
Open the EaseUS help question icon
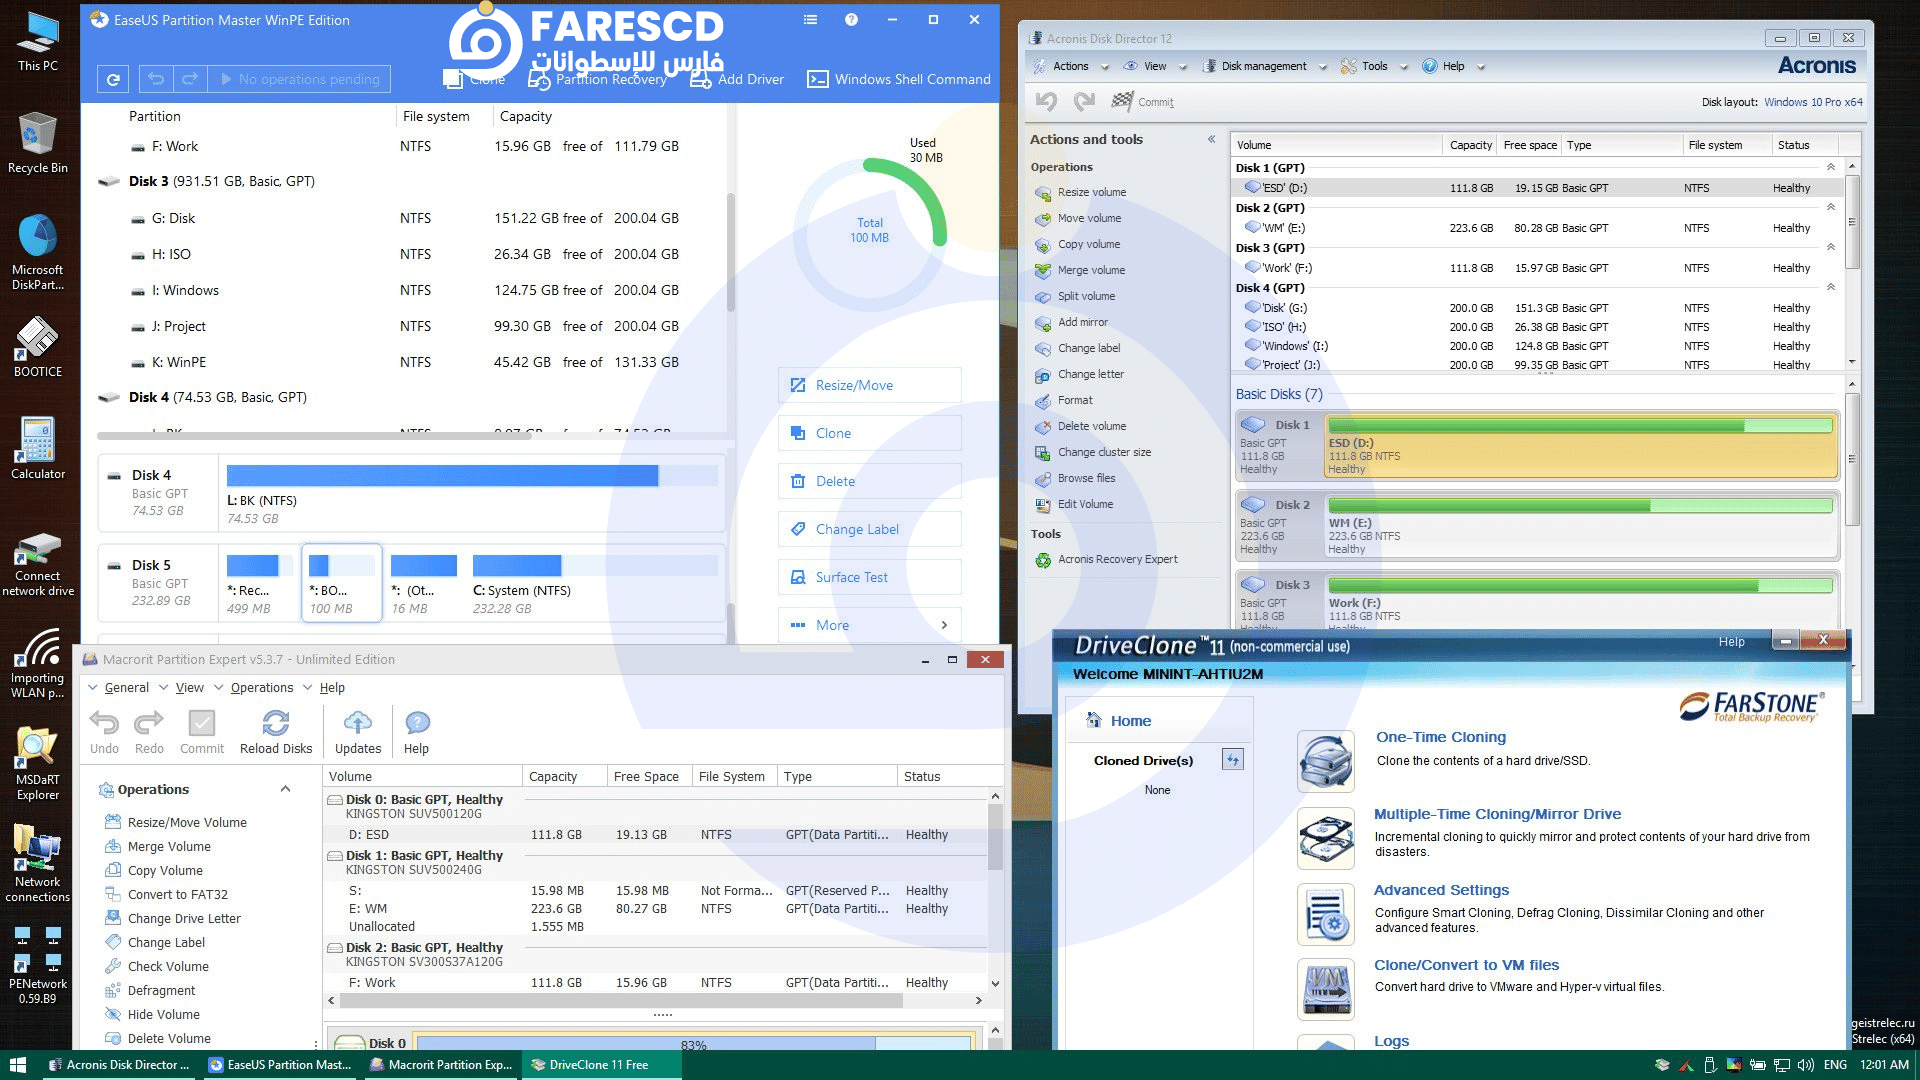[x=851, y=20]
